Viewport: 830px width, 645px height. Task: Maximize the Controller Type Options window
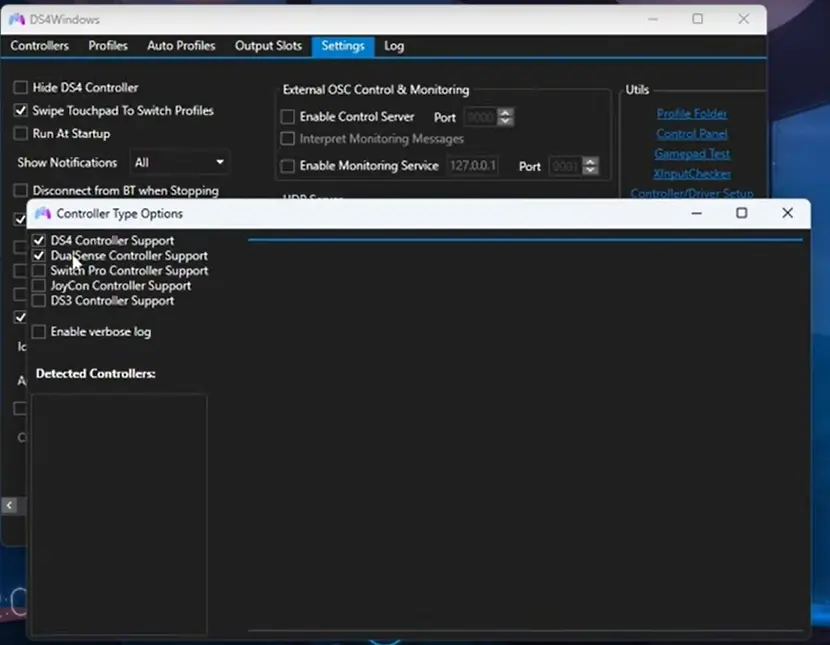point(741,213)
